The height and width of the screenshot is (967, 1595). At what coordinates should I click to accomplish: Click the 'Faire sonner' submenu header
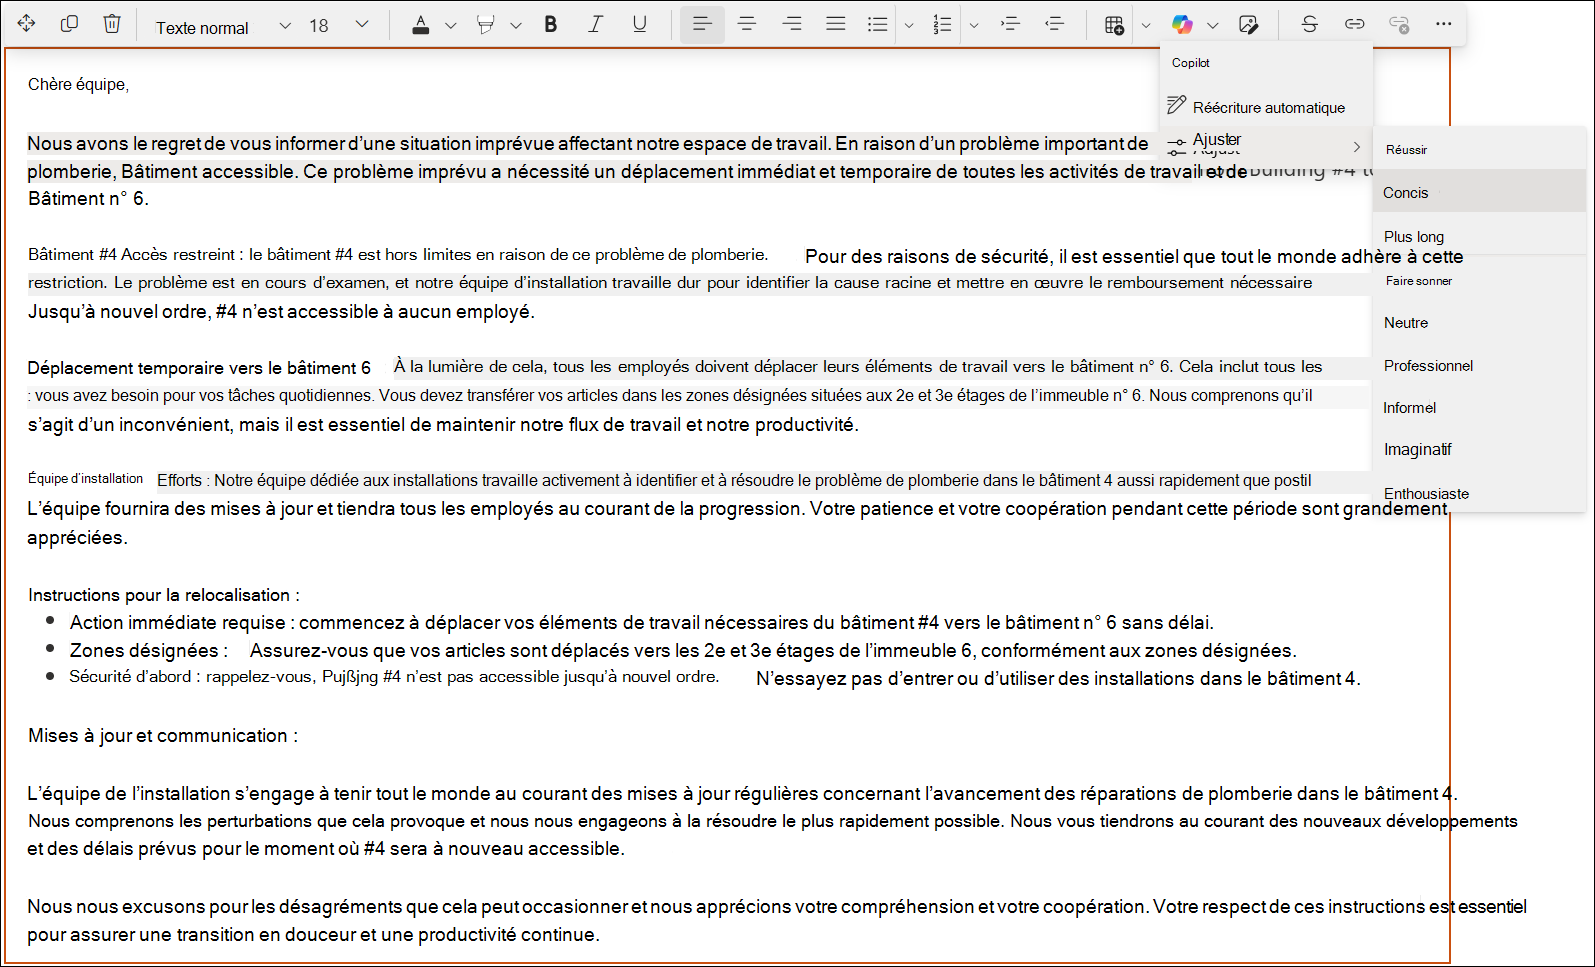pos(1418,281)
